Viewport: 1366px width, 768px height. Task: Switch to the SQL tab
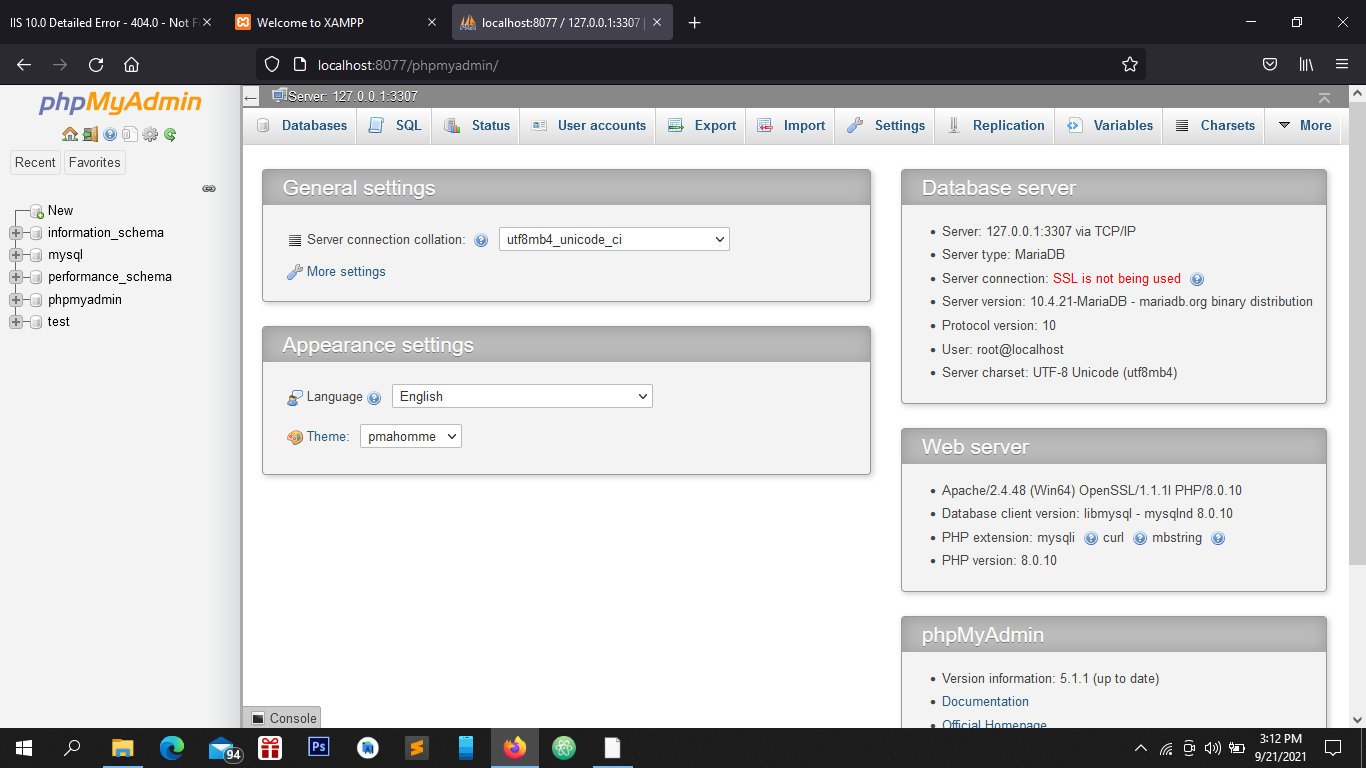click(396, 126)
